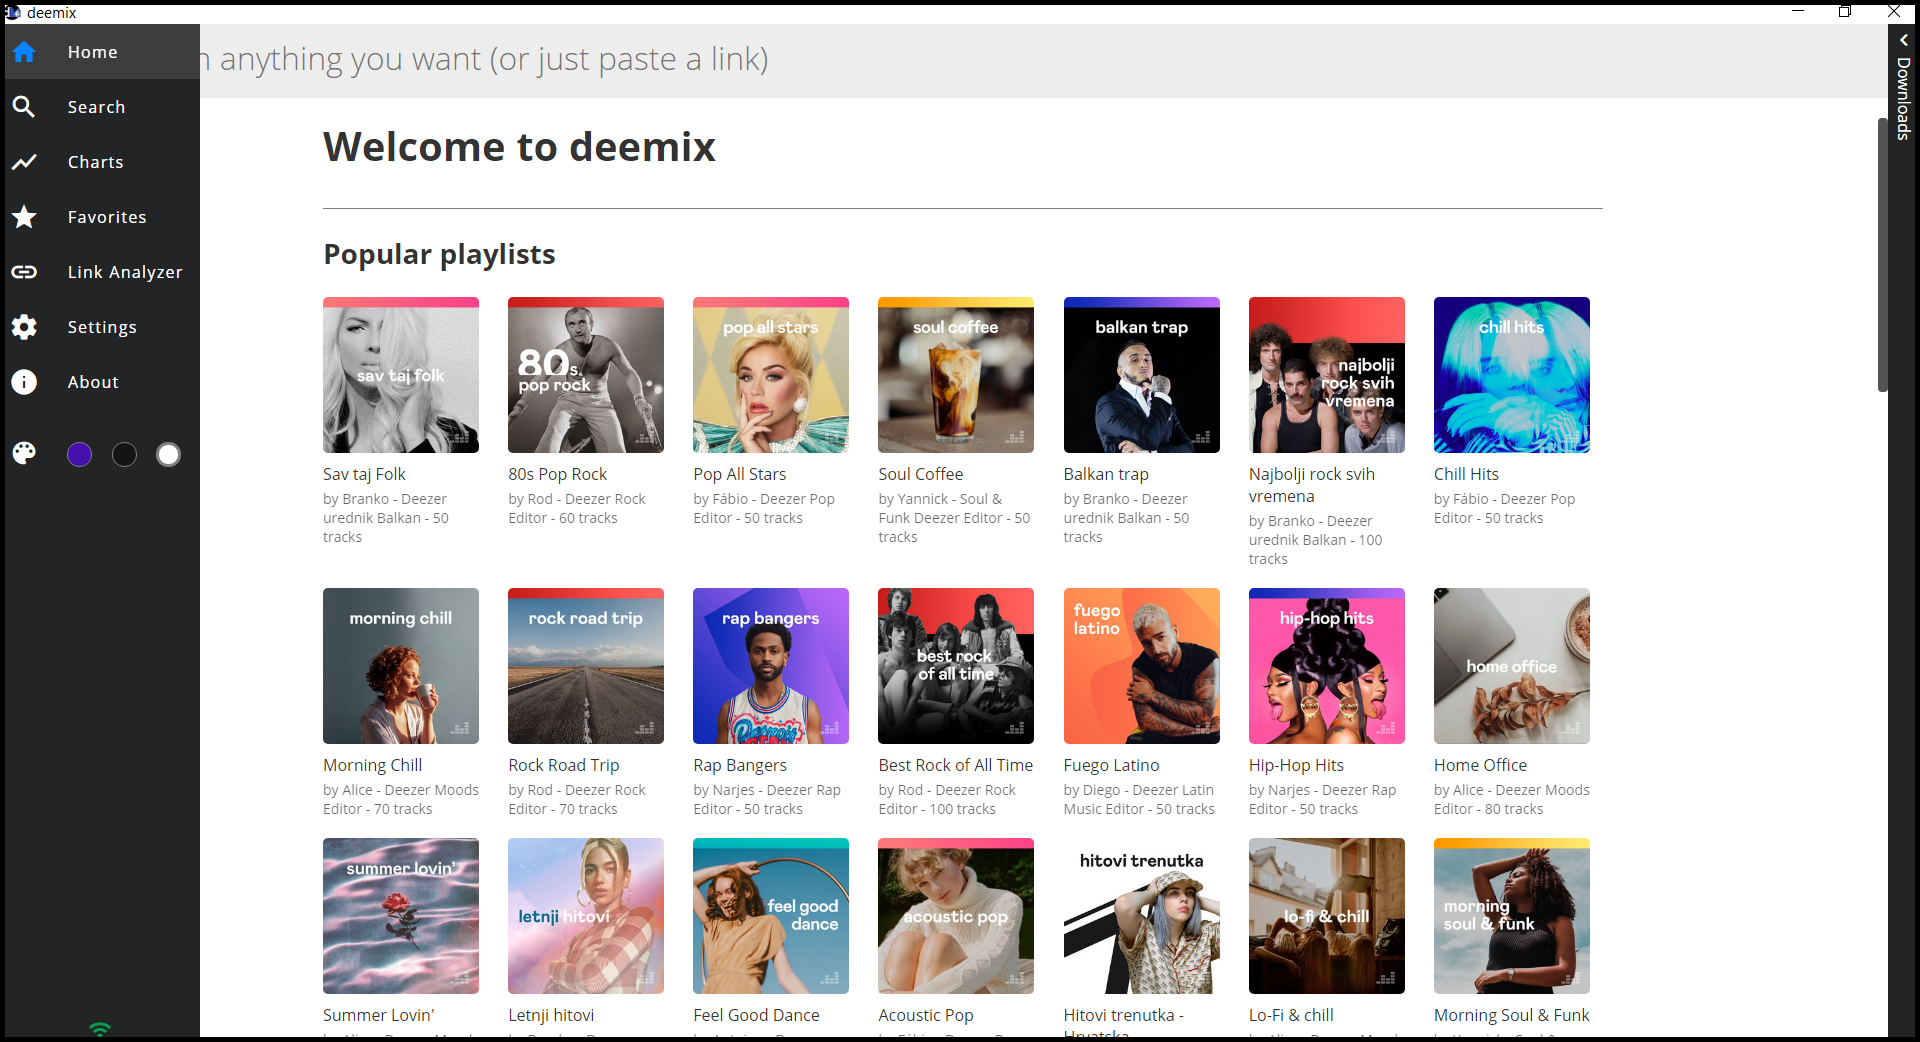Click the '80s Pop Rock' title link
This screenshot has height=1042, width=1920.
click(x=557, y=474)
